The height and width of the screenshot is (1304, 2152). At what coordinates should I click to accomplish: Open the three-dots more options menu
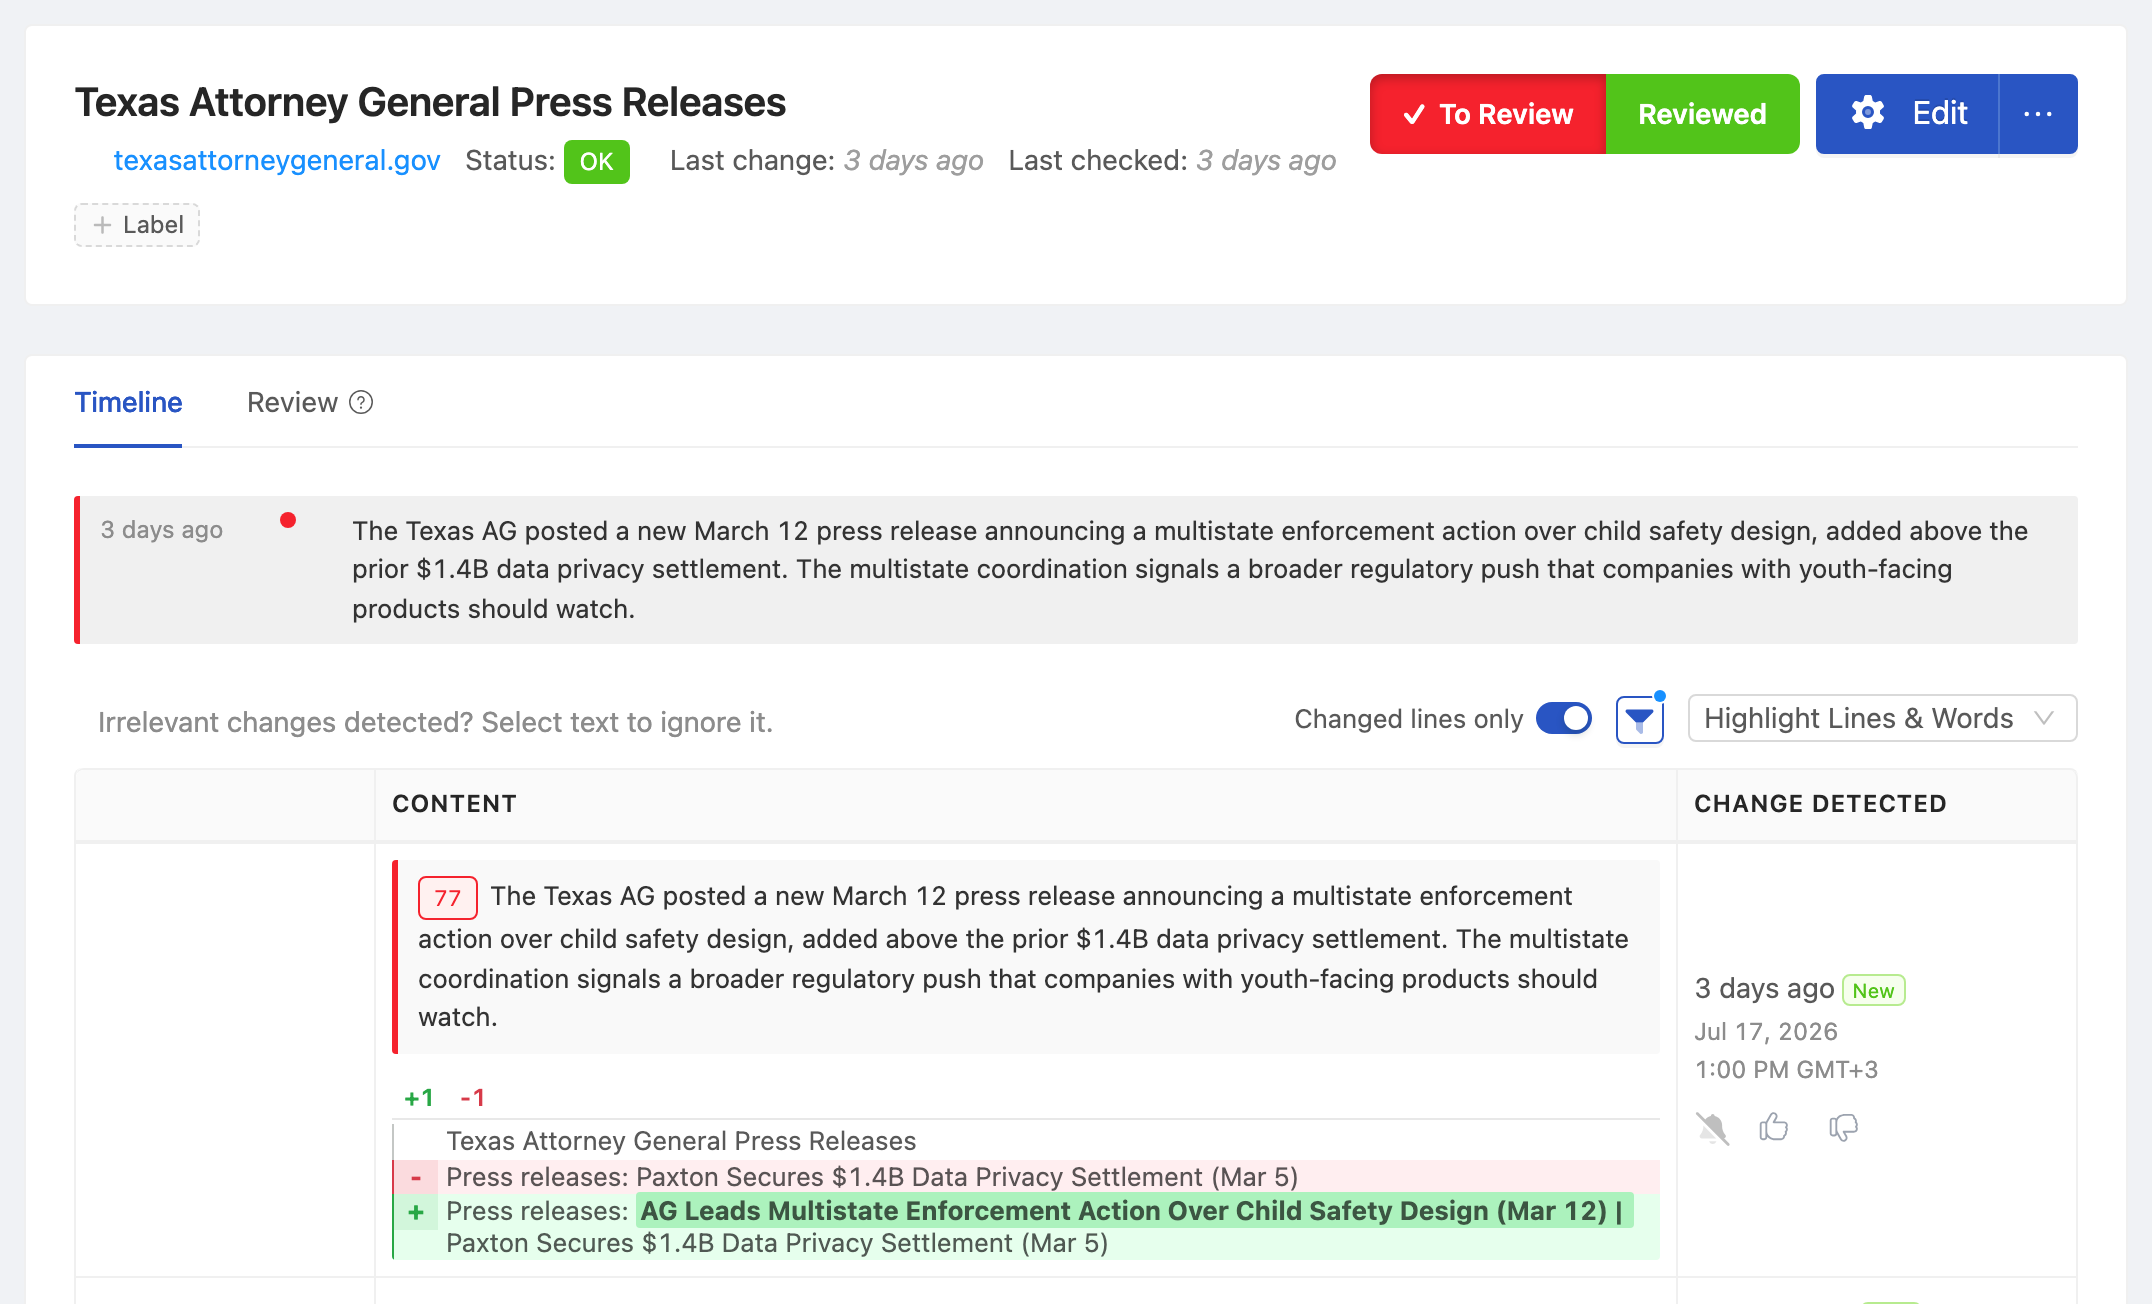point(2038,114)
